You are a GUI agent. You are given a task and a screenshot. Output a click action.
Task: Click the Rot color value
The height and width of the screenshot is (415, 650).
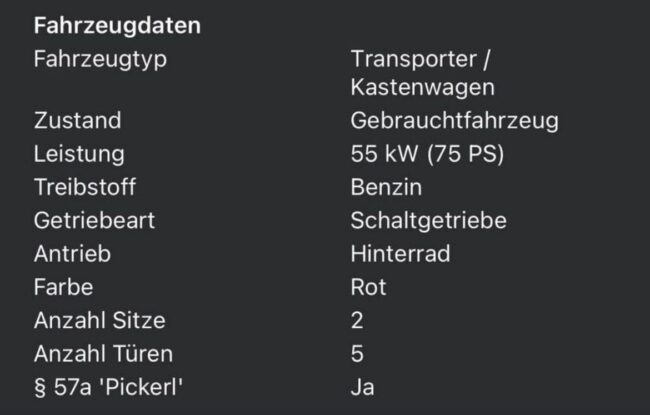pos(369,287)
